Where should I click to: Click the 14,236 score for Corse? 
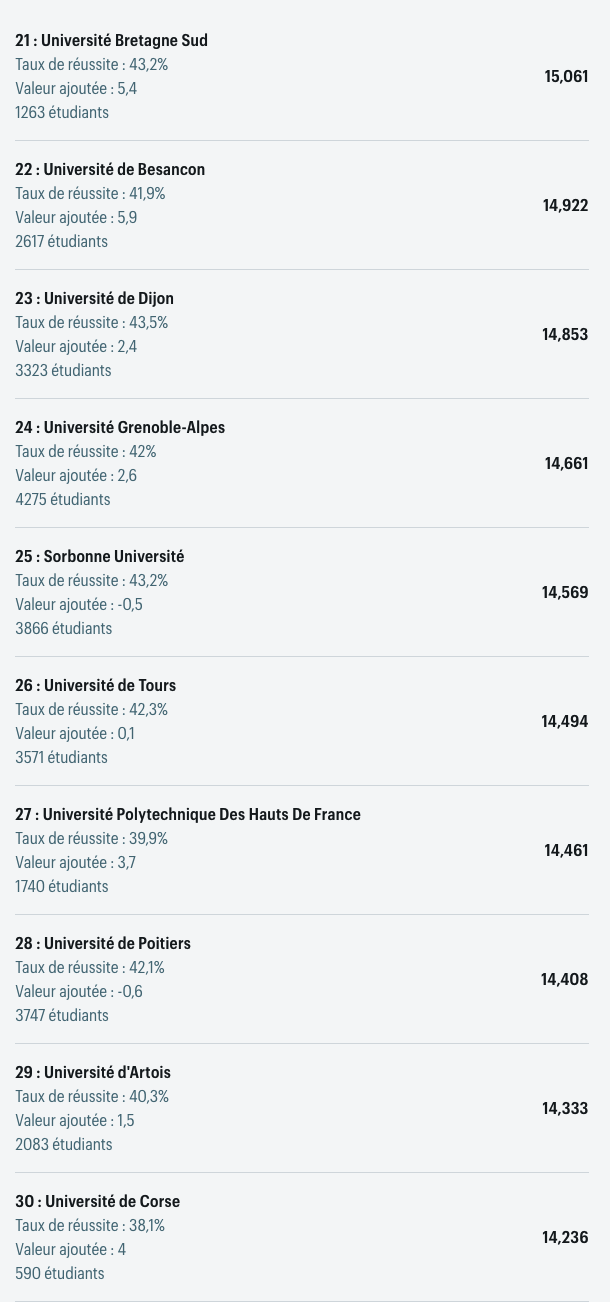coord(565,1238)
